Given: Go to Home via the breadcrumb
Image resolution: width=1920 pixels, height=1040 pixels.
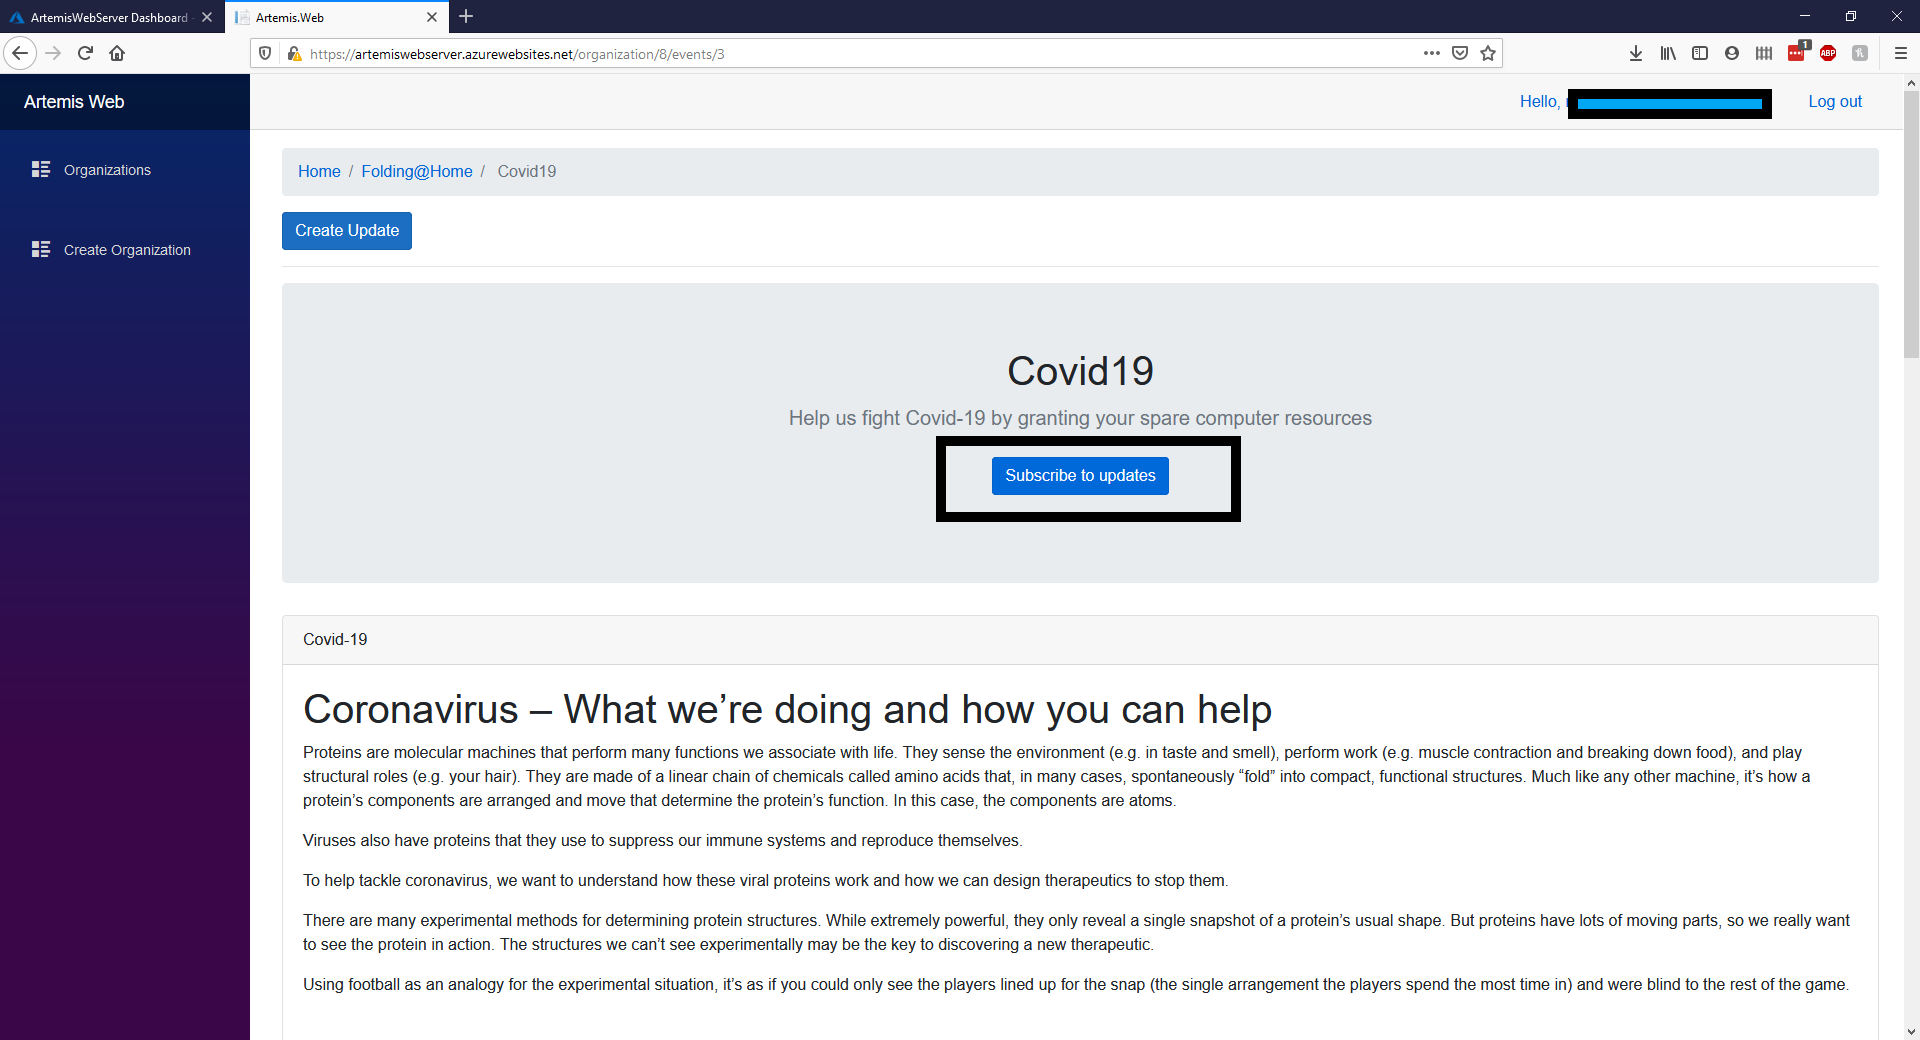Looking at the screenshot, I should click(319, 171).
